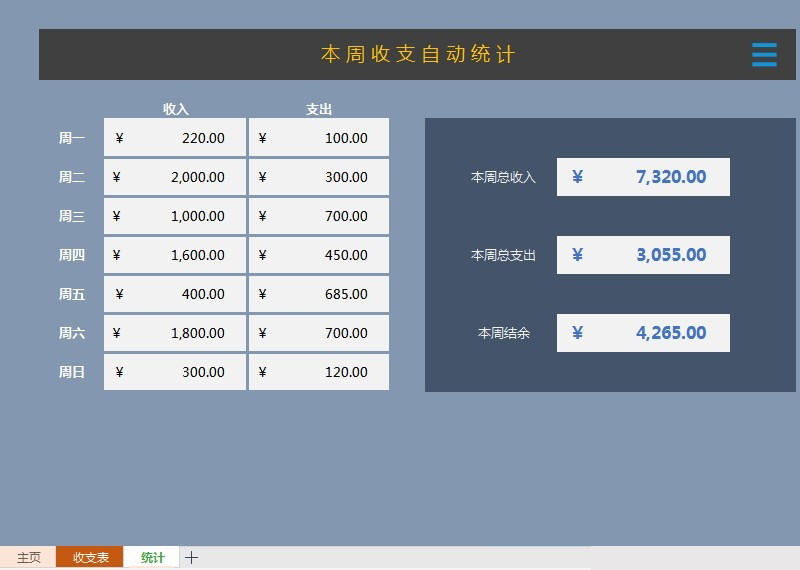Click the 周五 row label
800x570 pixels.
(72, 294)
